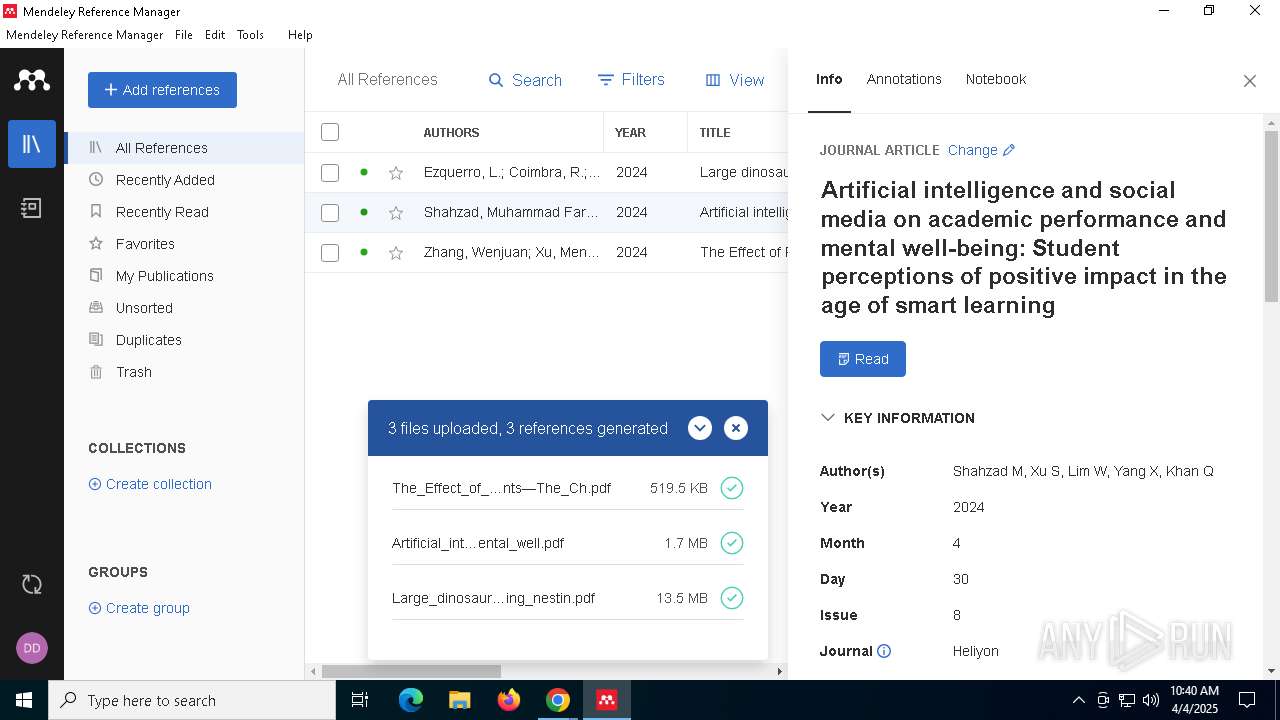Image resolution: width=1280 pixels, height=720 pixels.
Task: Switch to the Notebook tab
Action: point(996,79)
